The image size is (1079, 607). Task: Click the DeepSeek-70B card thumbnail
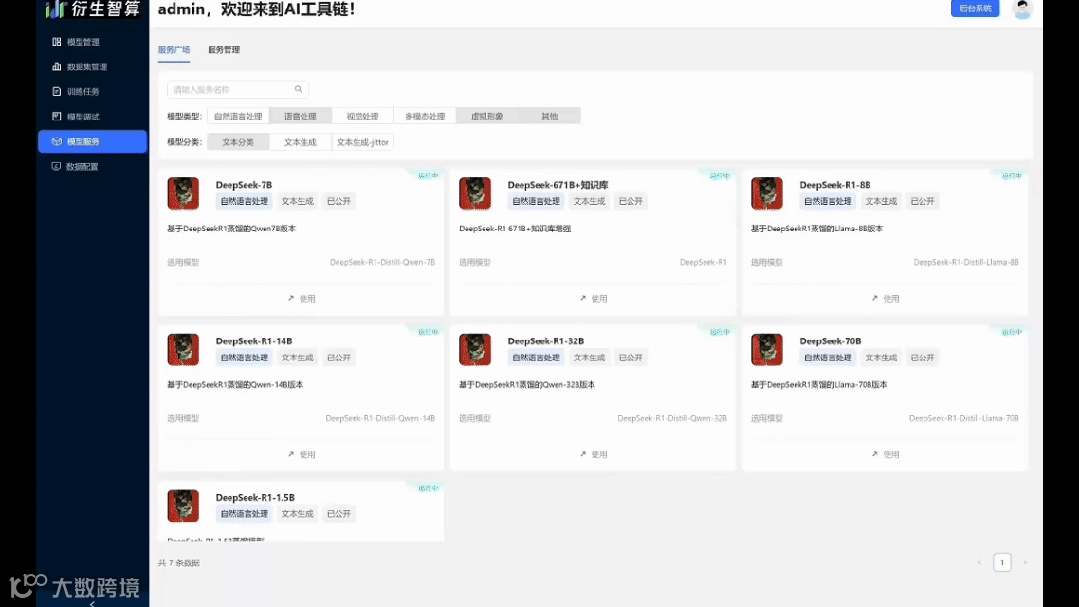click(x=767, y=350)
